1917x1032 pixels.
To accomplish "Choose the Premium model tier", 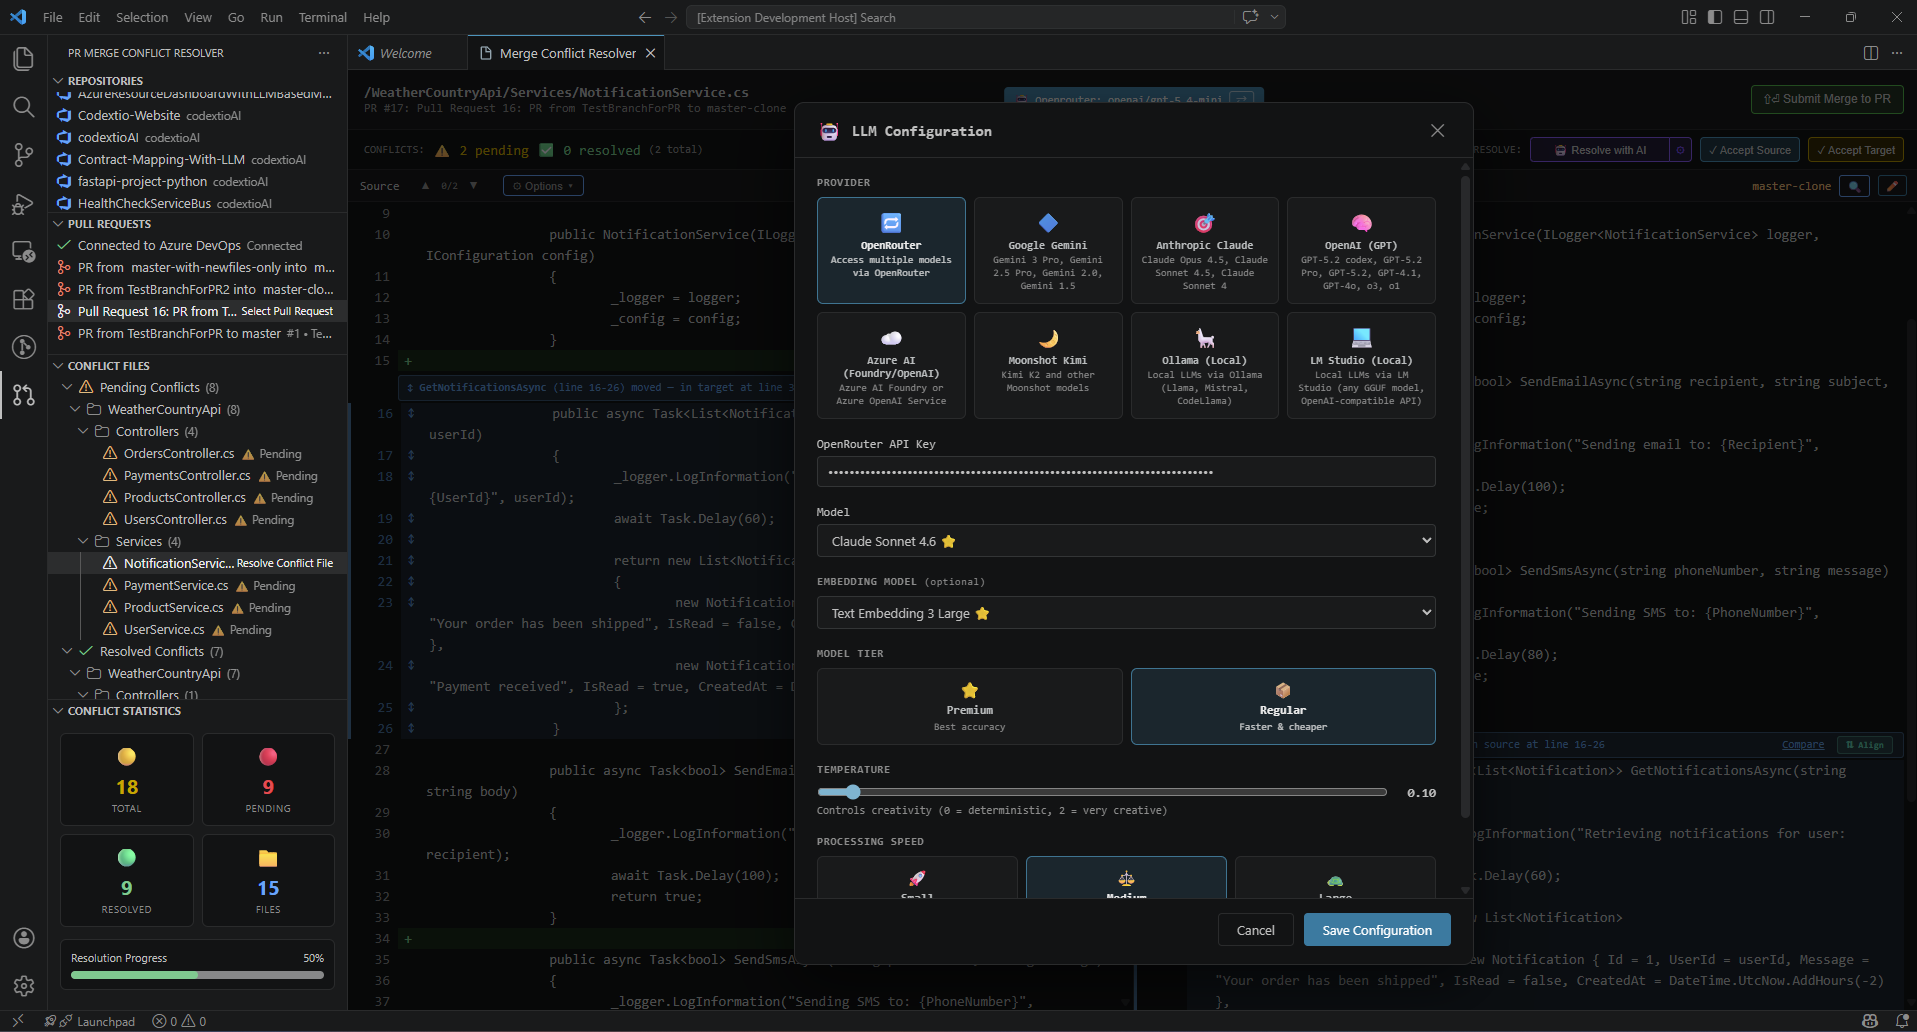I will click(x=969, y=706).
